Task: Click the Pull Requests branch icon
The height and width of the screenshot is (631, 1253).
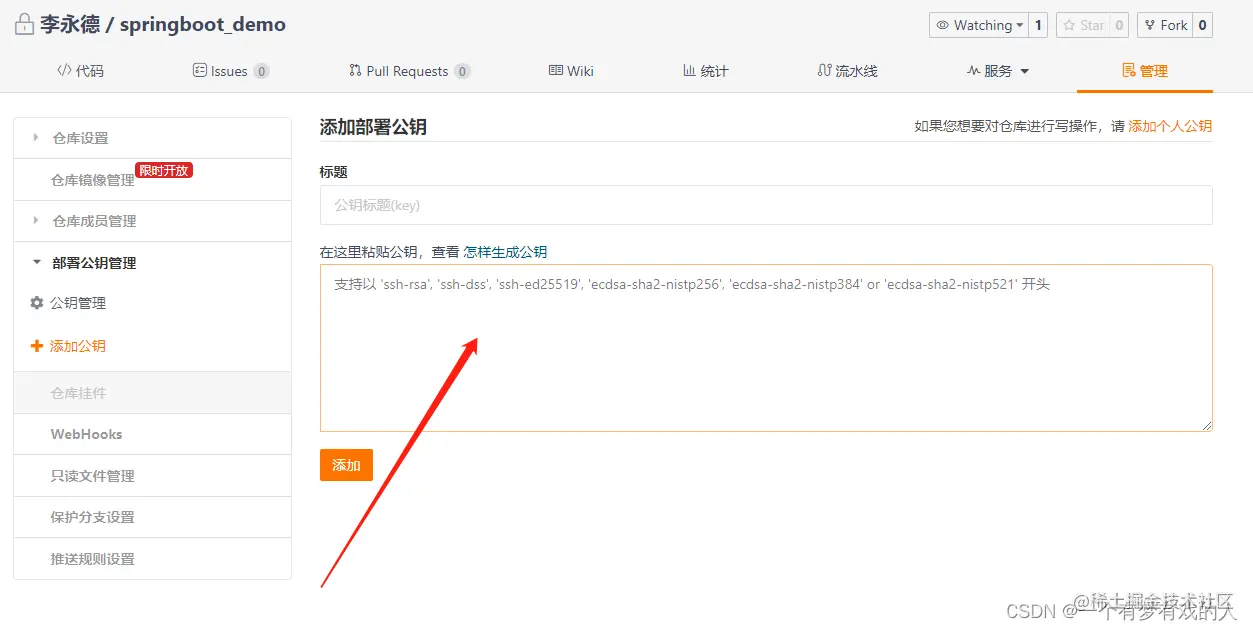Action: coord(355,70)
